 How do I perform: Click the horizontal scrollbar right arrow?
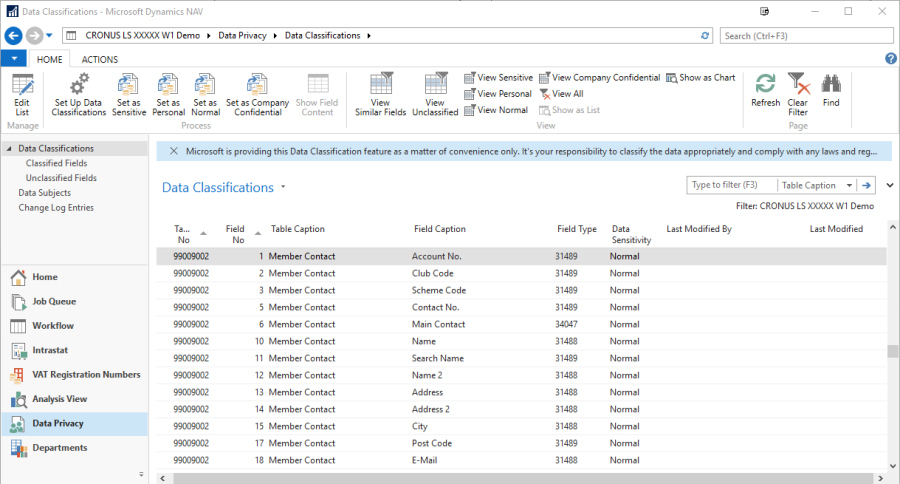(880, 478)
